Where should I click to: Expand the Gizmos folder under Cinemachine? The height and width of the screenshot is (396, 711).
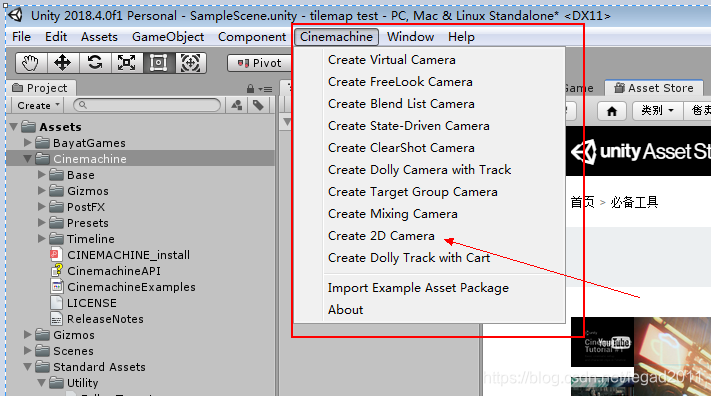[41, 191]
